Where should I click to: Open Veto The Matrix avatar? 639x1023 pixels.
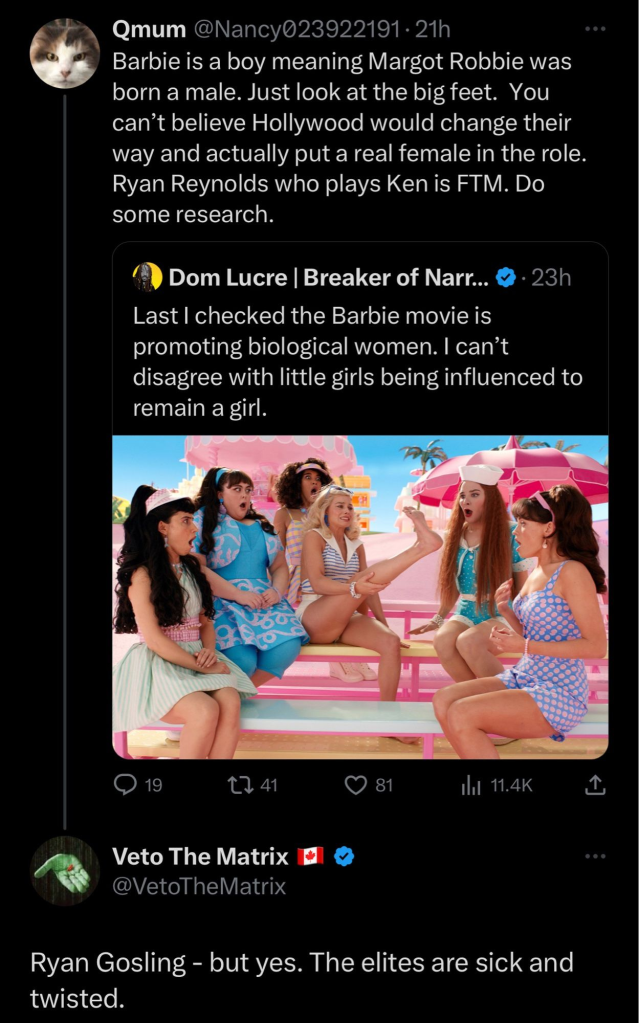(x=65, y=871)
